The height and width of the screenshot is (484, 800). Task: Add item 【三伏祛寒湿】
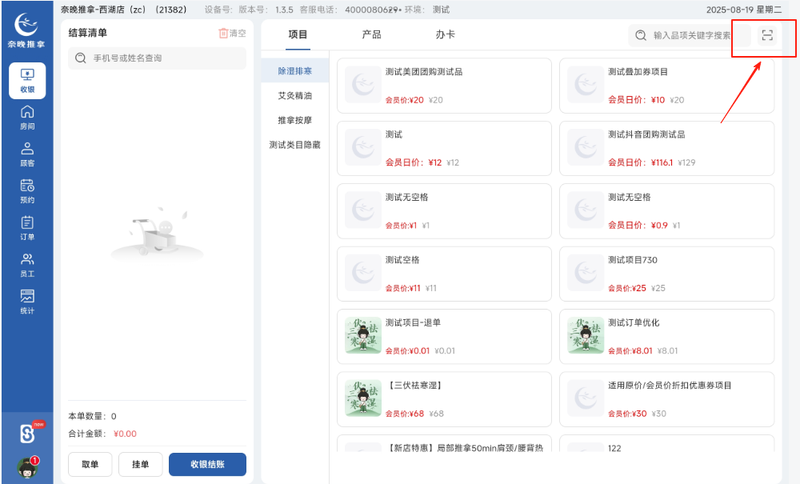pyautogui.click(x=444, y=399)
